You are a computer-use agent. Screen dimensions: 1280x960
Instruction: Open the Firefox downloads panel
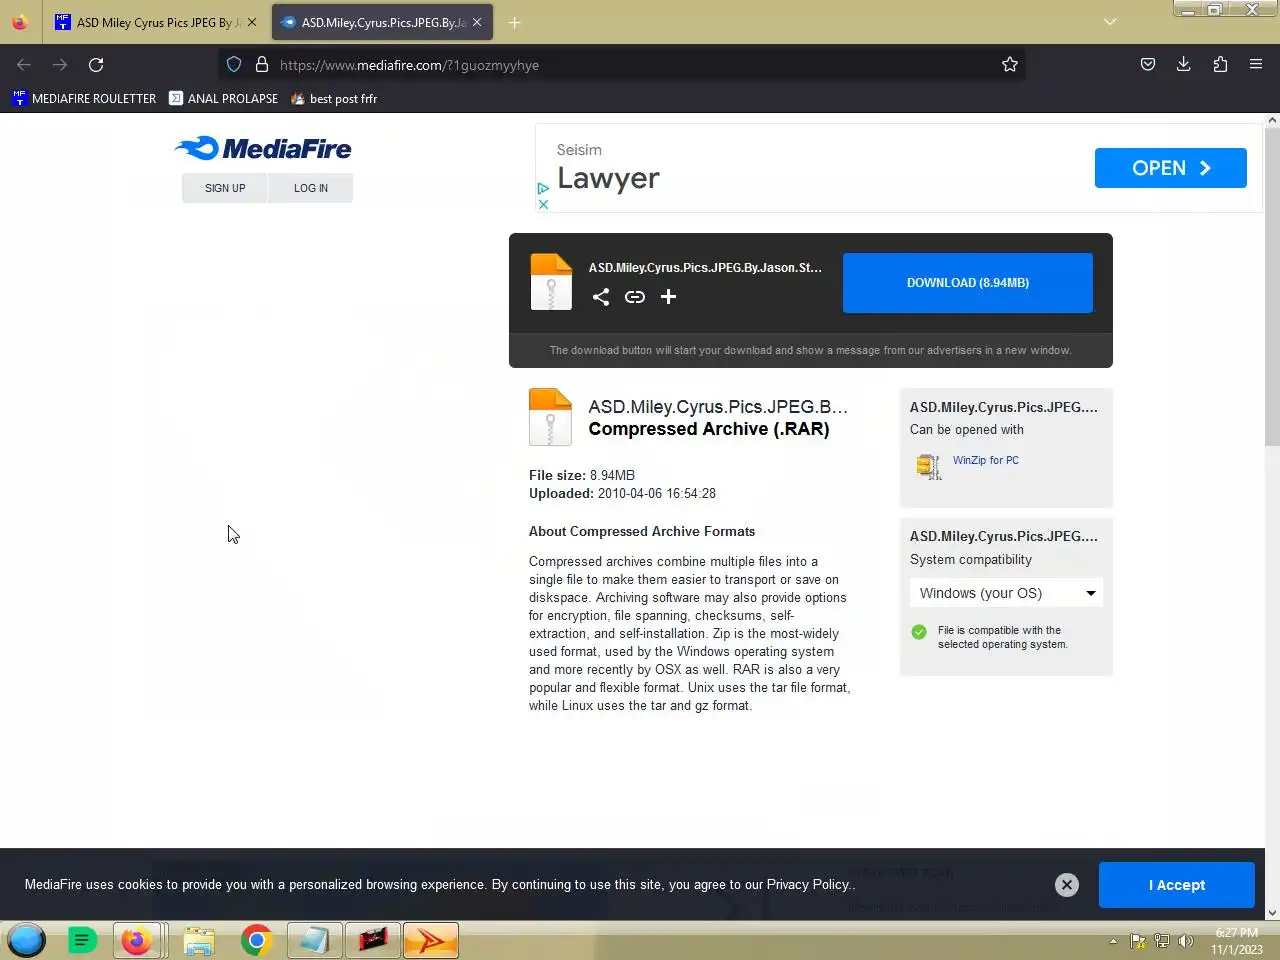1184,65
